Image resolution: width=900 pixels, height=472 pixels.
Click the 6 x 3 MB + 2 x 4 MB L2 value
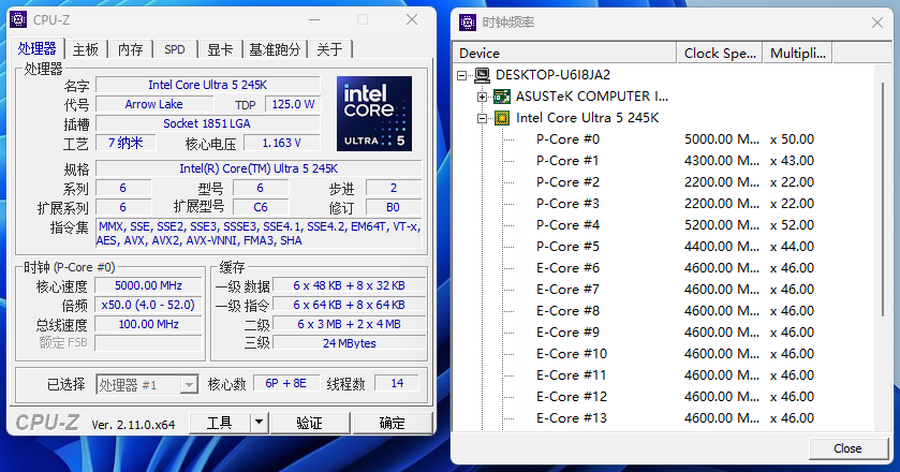(349, 324)
